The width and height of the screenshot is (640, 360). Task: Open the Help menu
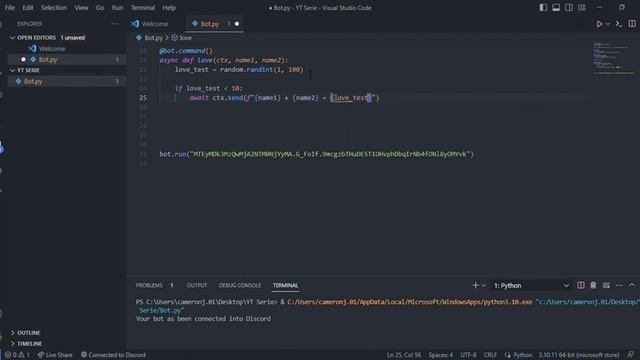169,8
